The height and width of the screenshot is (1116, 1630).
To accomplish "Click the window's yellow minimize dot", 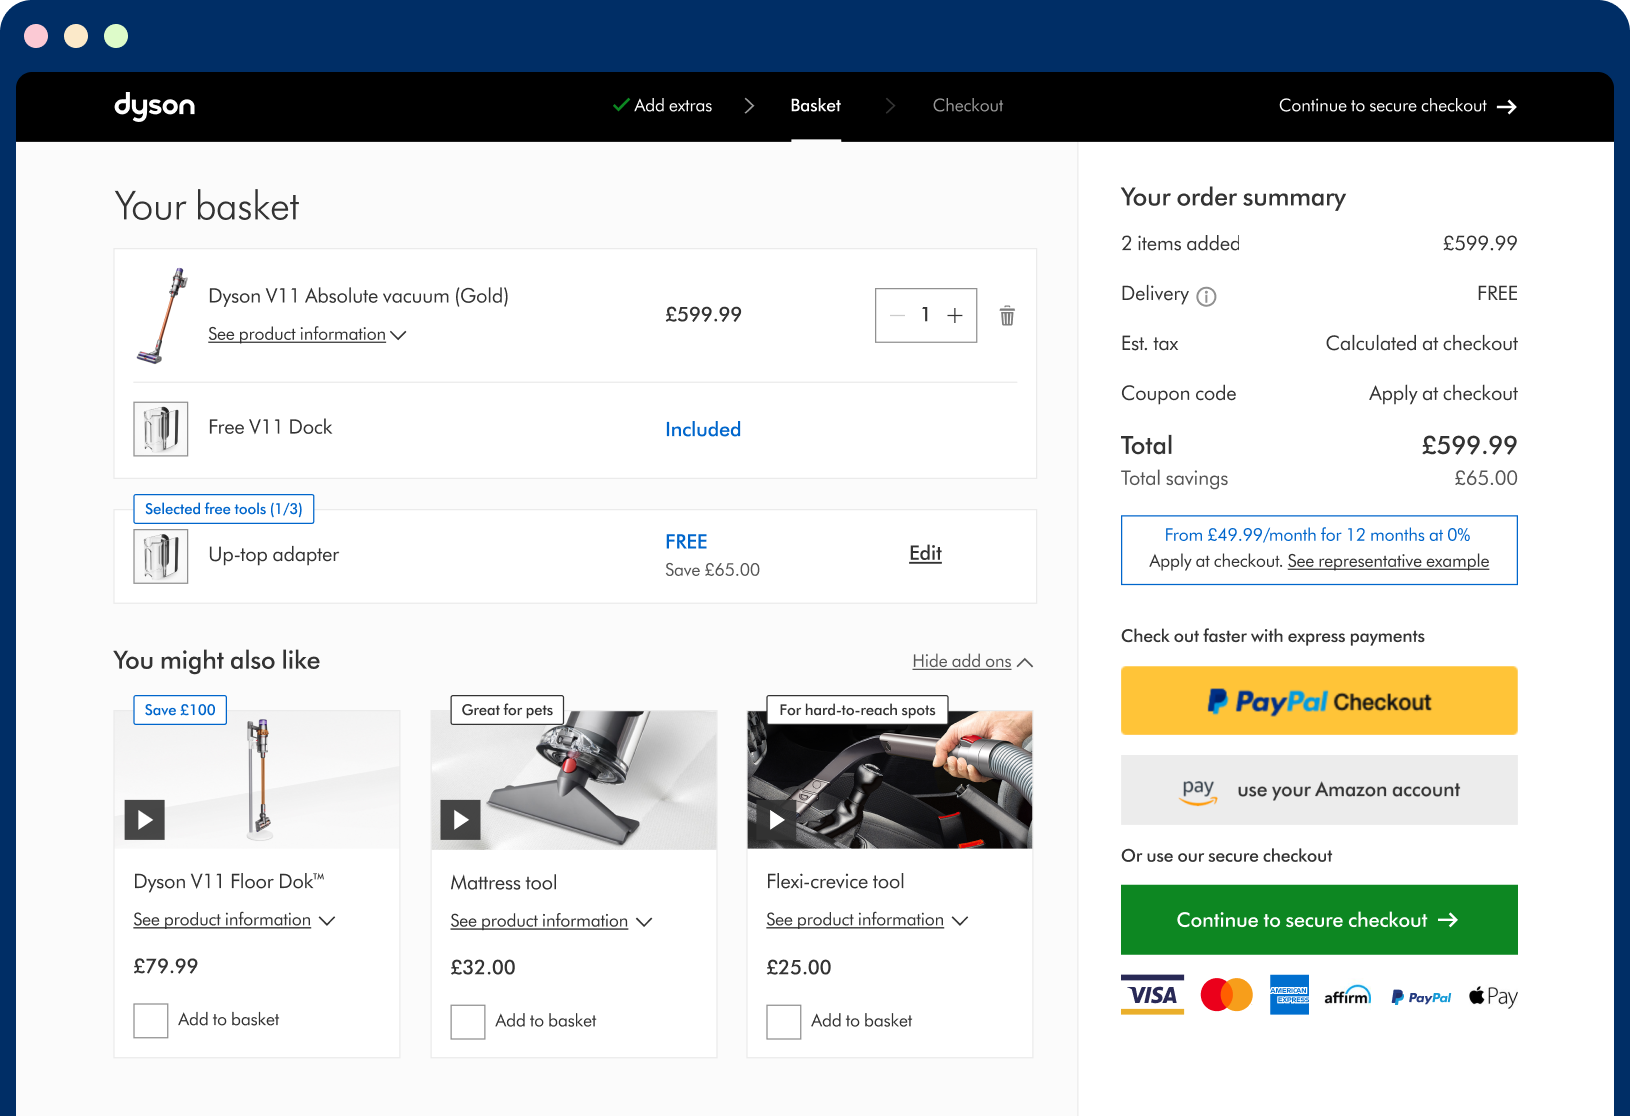I will 76,36.
